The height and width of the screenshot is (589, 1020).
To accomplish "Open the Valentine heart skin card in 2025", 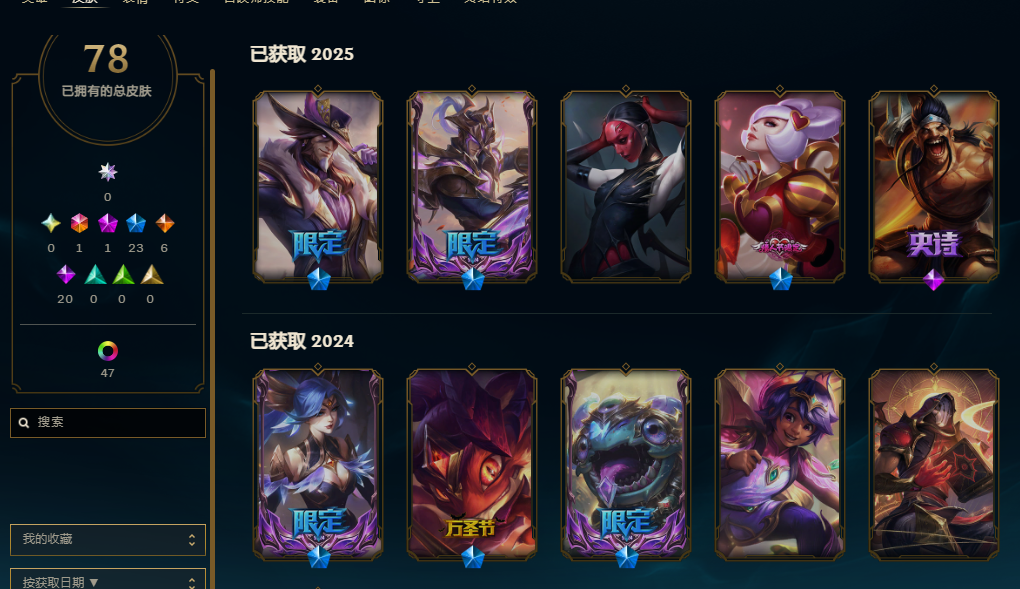I will point(779,187).
